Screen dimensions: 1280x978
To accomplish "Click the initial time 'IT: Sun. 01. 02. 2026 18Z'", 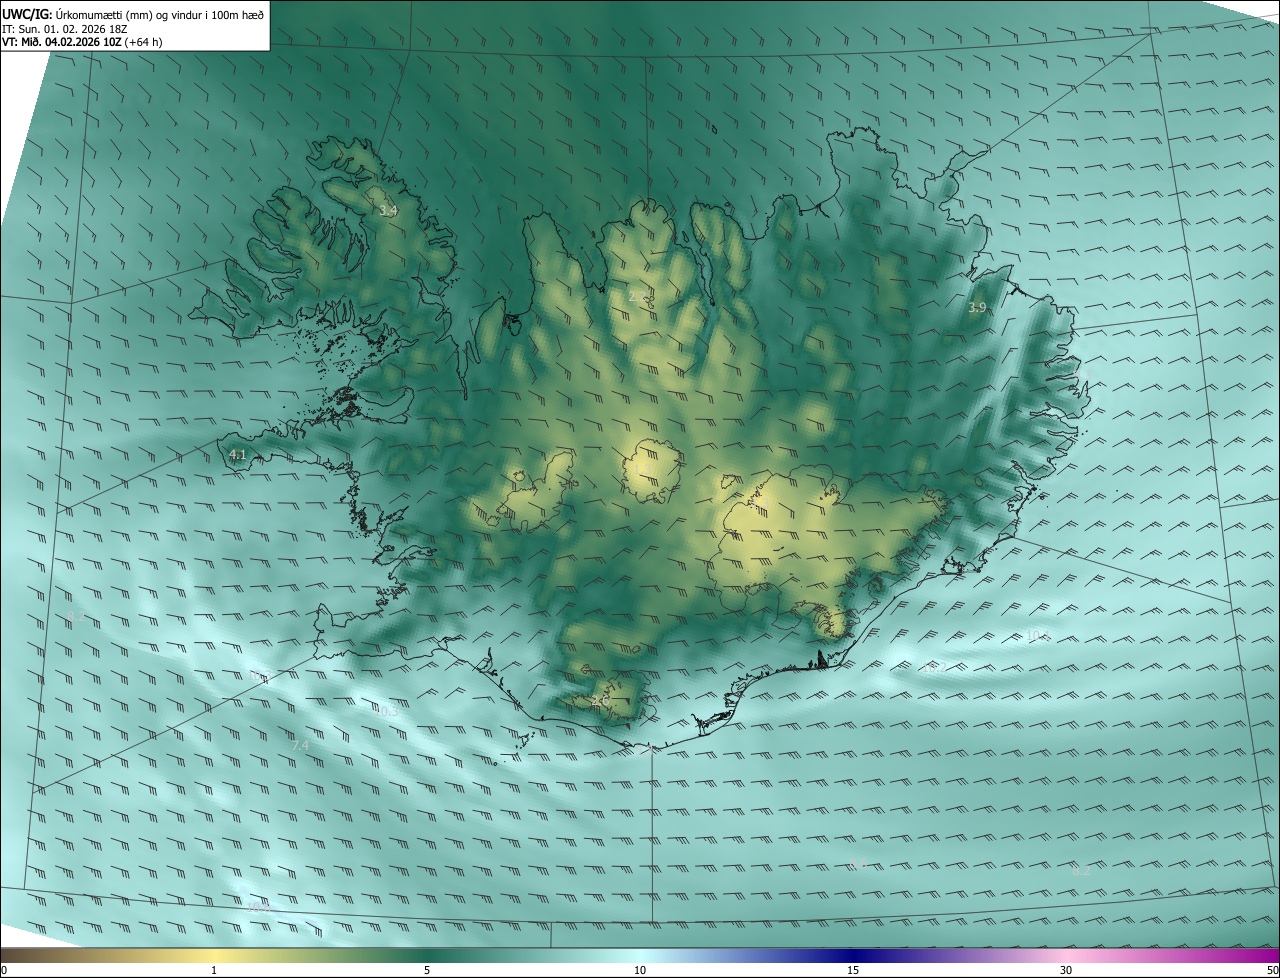I will tap(64, 29).
